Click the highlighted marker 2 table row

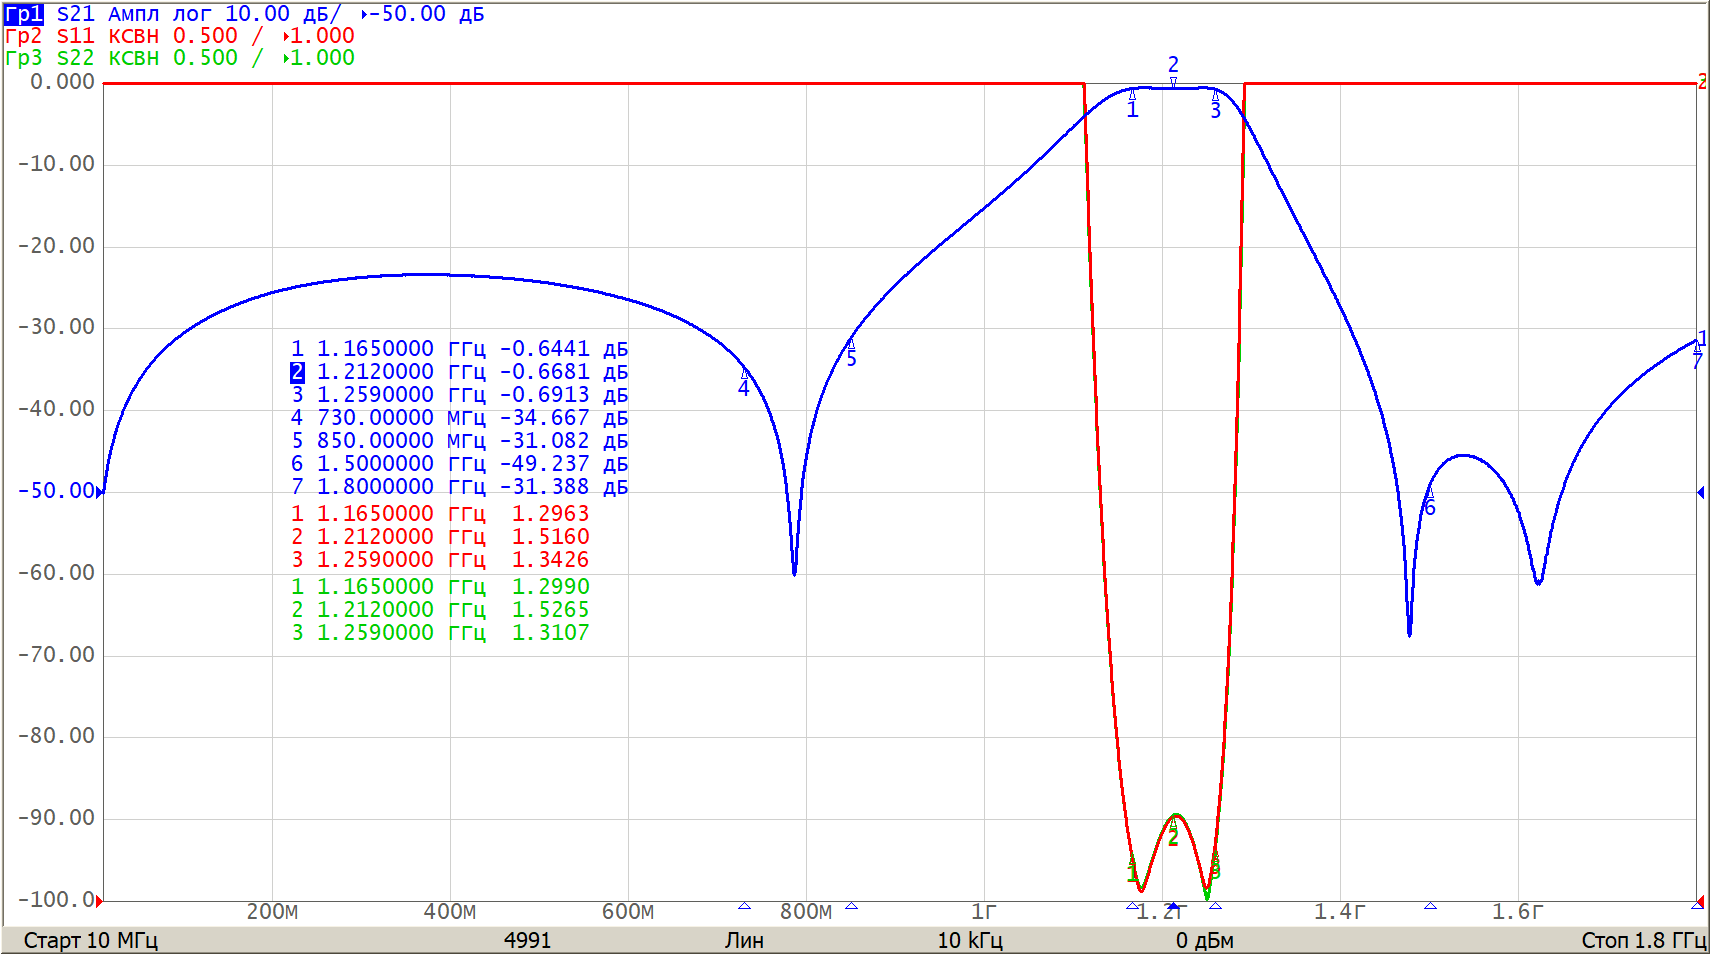click(x=459, y=372)
